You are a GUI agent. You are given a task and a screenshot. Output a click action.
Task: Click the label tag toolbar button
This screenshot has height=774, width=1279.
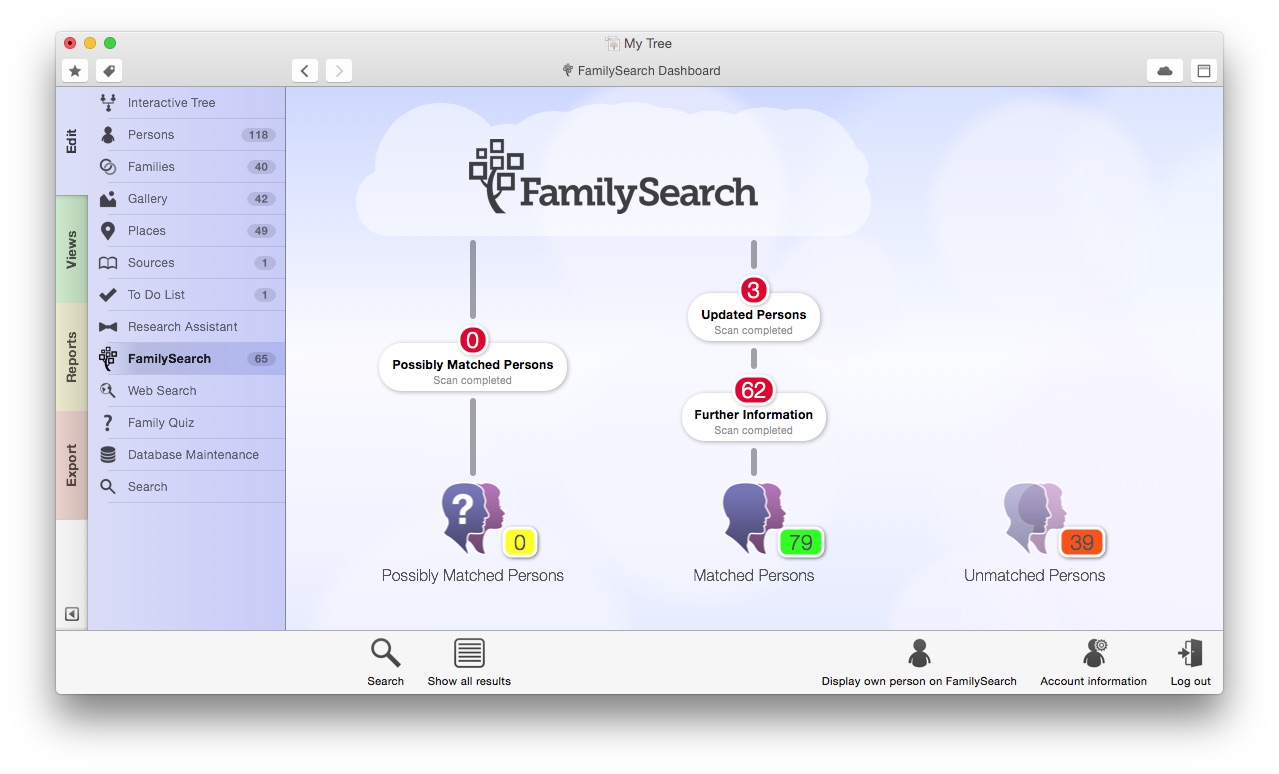tap(109, 71)
